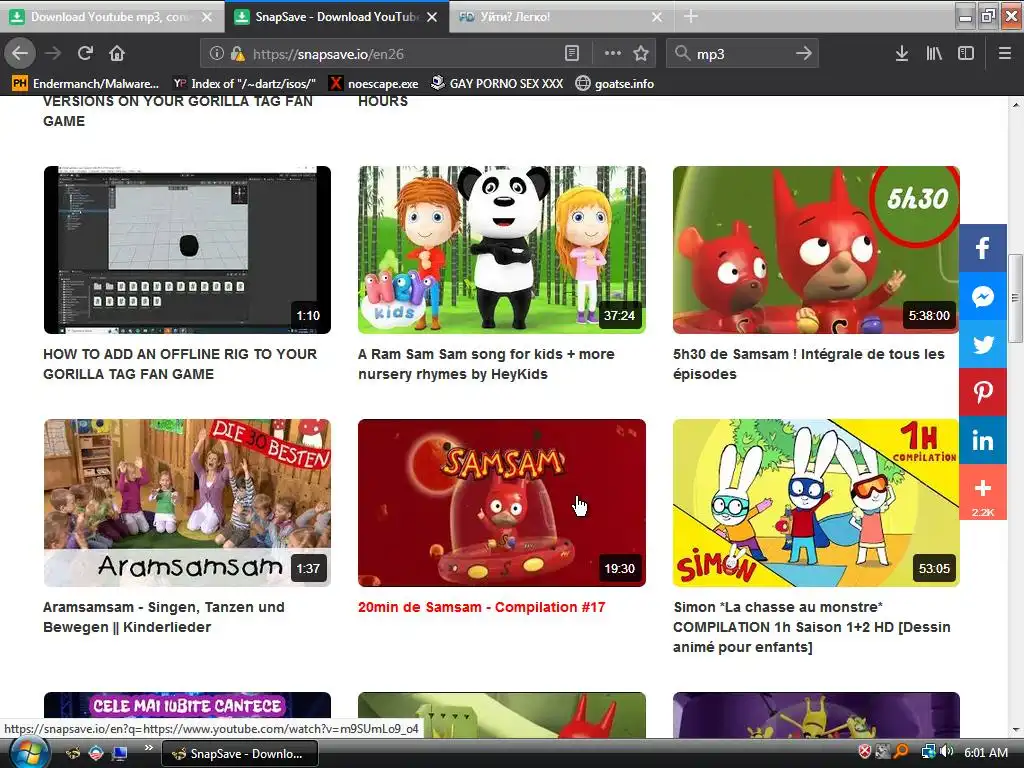Click the red security alert tray icon
The width and height of the screenshot is (1024, 768).
[864, 752]
